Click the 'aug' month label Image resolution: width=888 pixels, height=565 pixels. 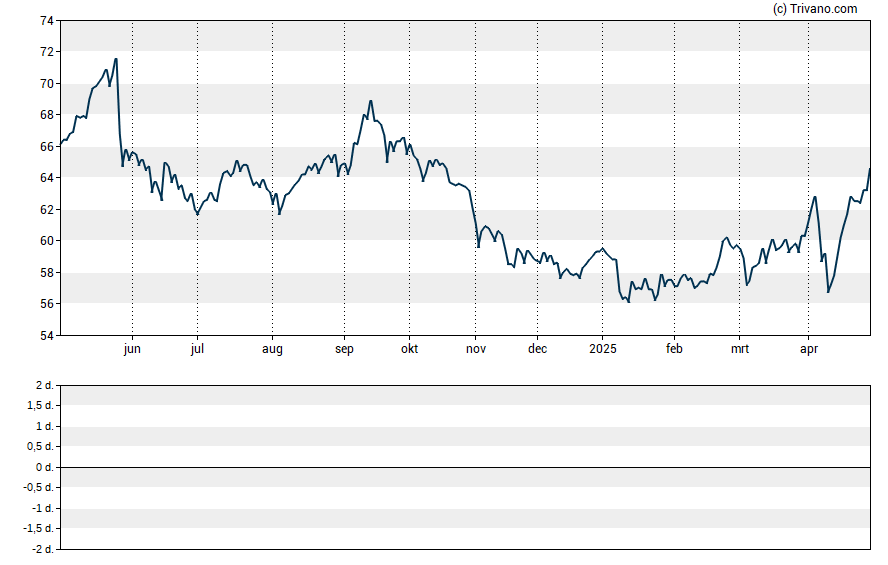tap(272, 350)
